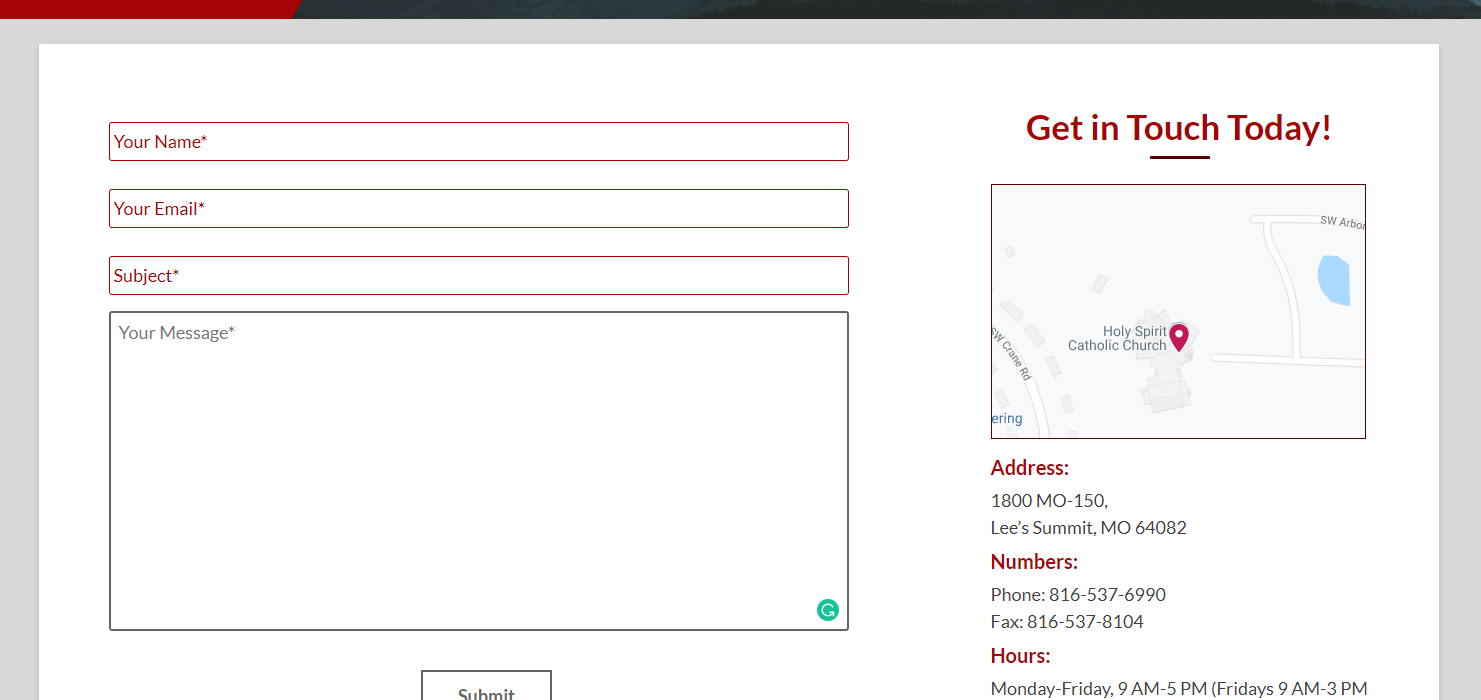Click inside the Your Message text area
This screenshot has height=700, width=1481.
pyautogui.click(x=478, y=470)
